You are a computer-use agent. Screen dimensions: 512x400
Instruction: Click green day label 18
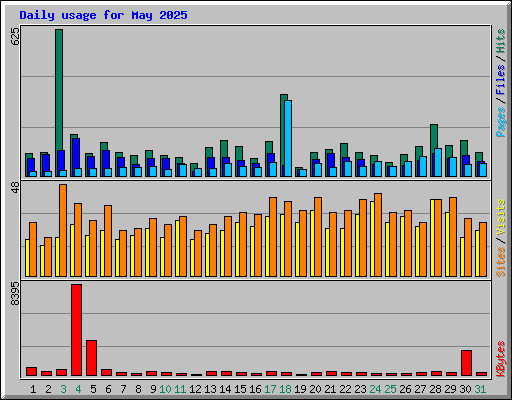tap(285, 389)
